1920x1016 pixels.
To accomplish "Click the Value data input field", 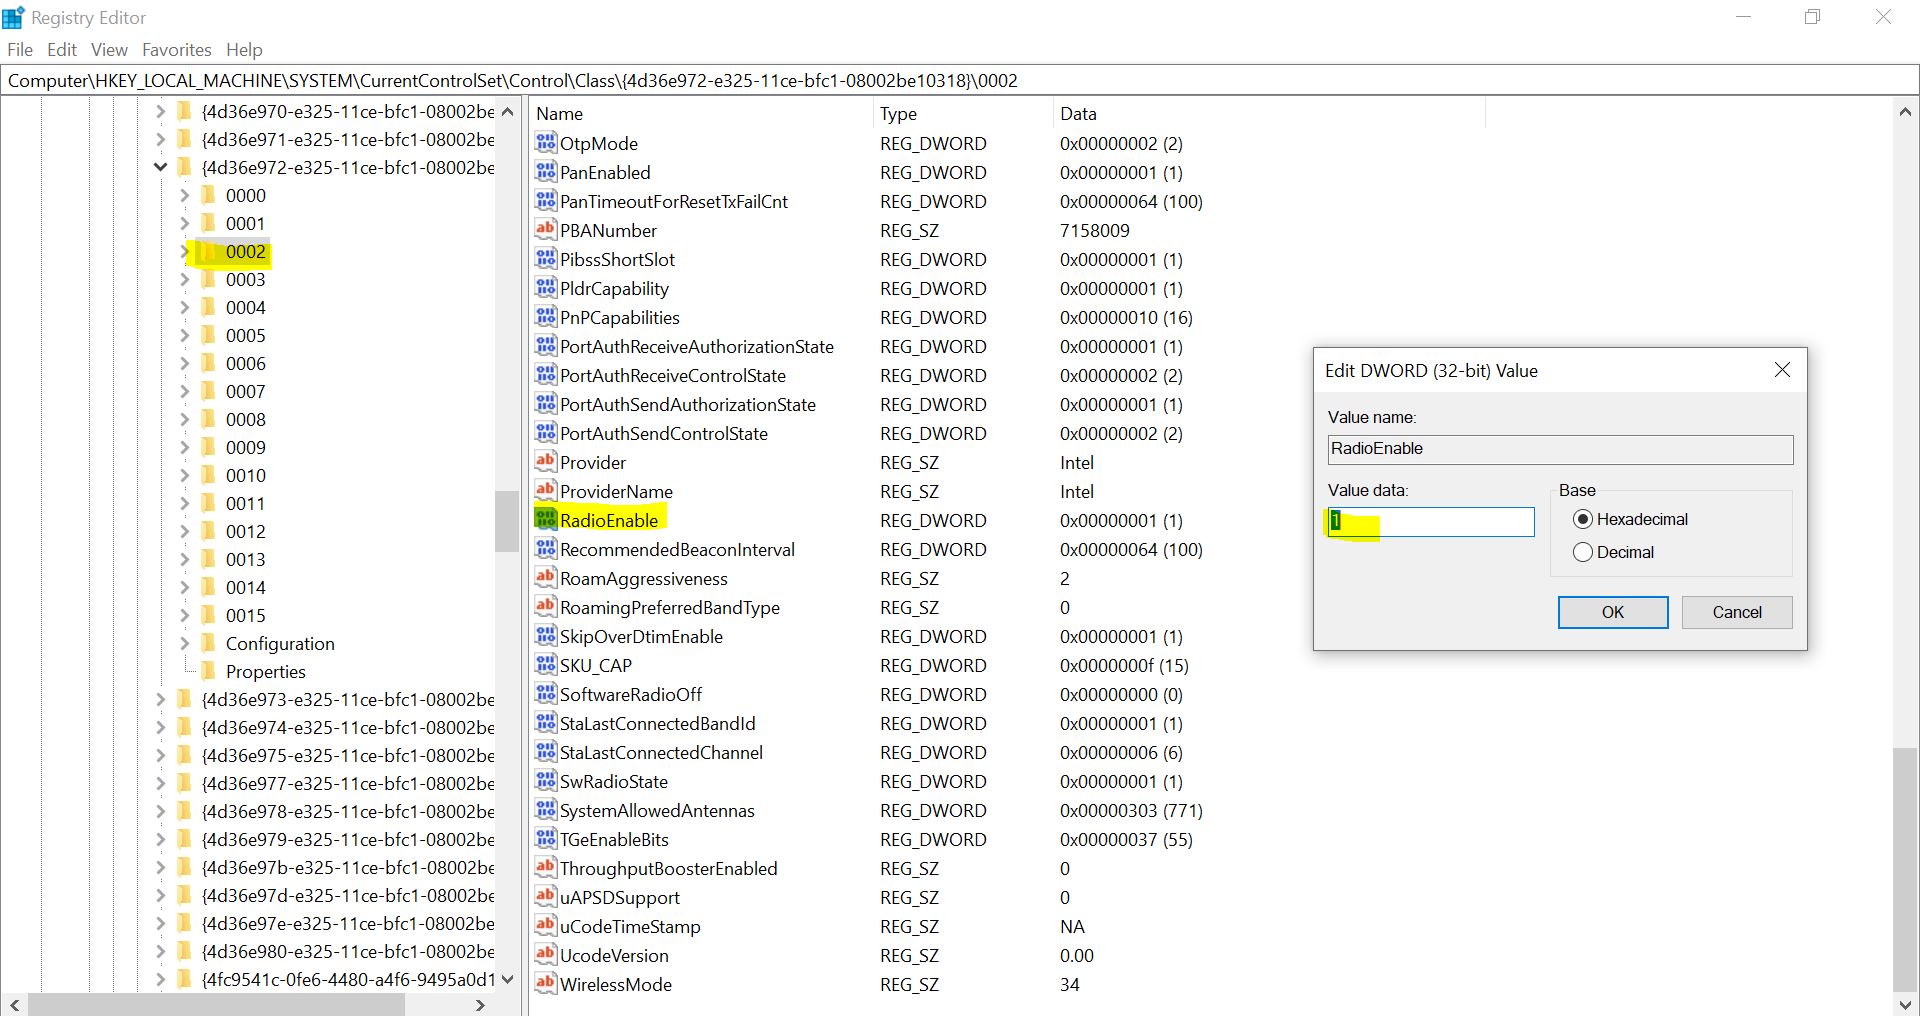I will 1431,521.
